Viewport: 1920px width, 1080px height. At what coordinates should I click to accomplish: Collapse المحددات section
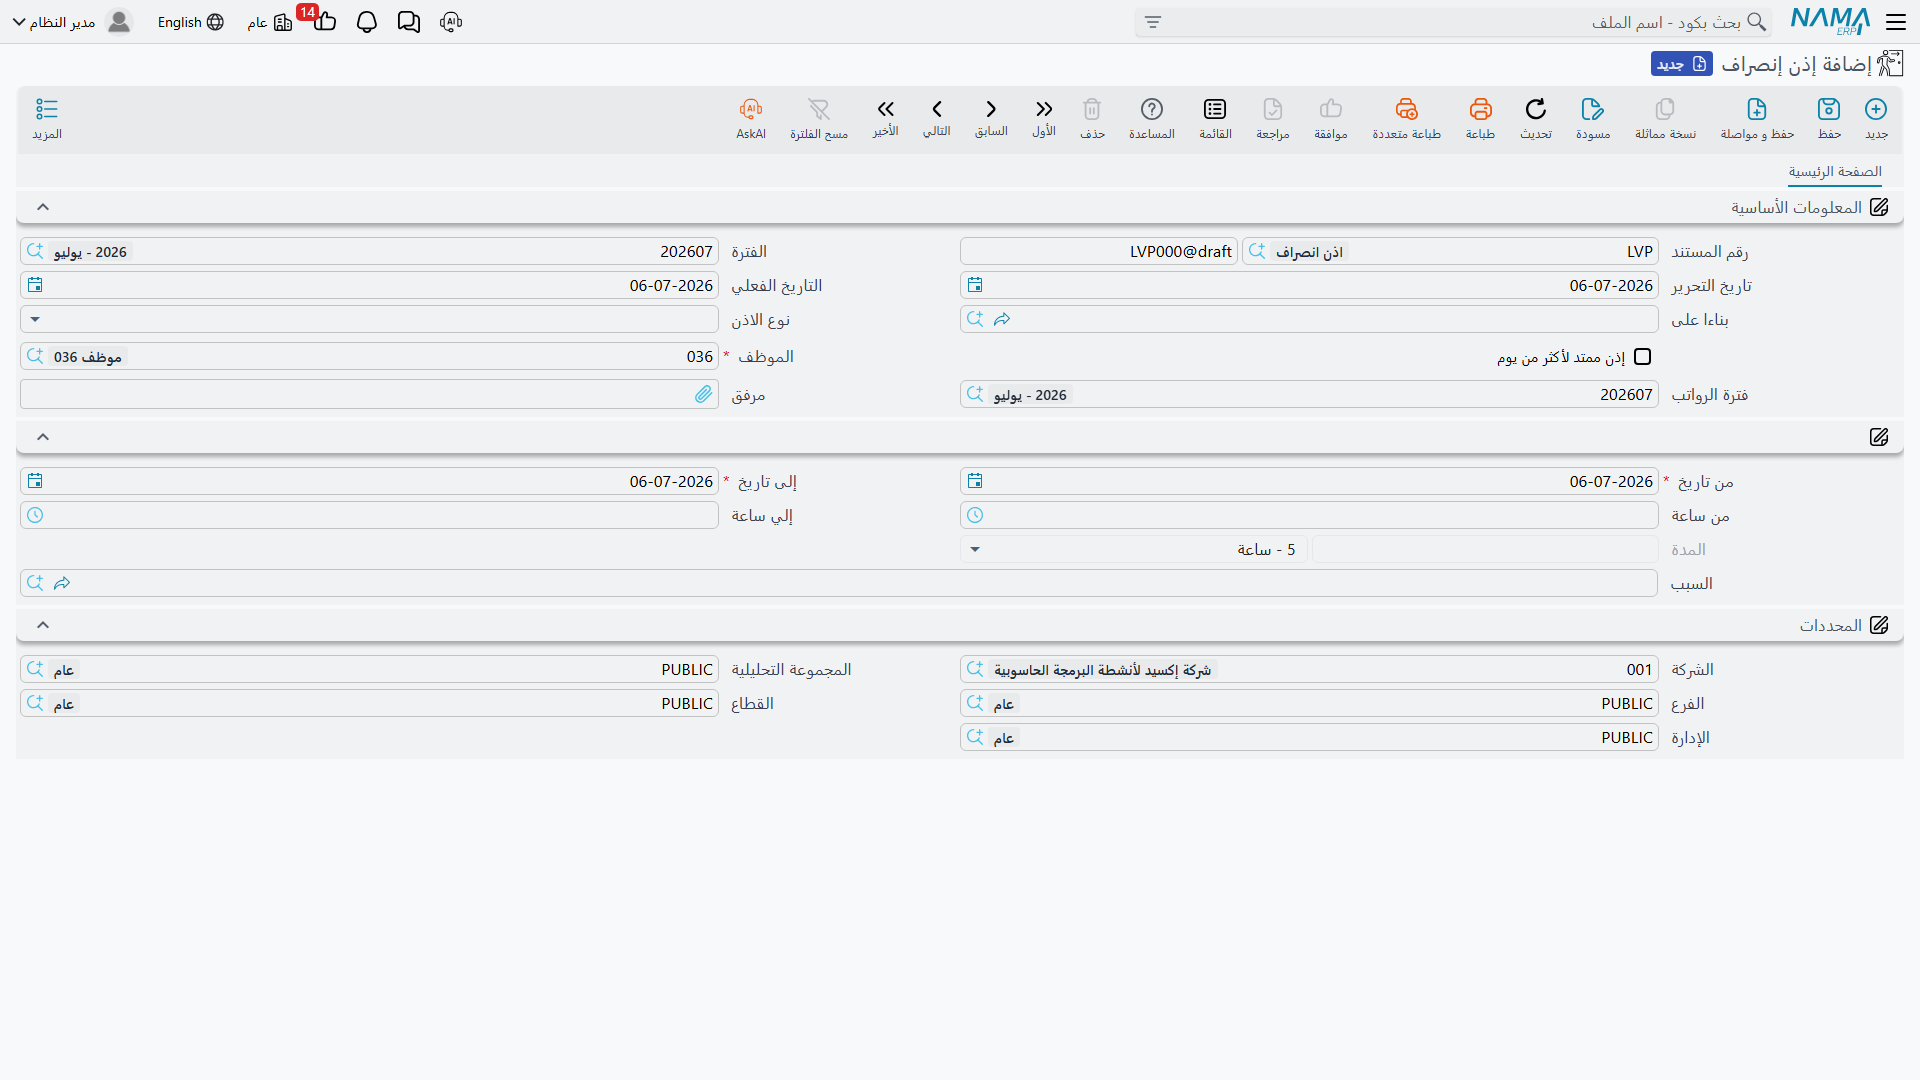[42, 625]
